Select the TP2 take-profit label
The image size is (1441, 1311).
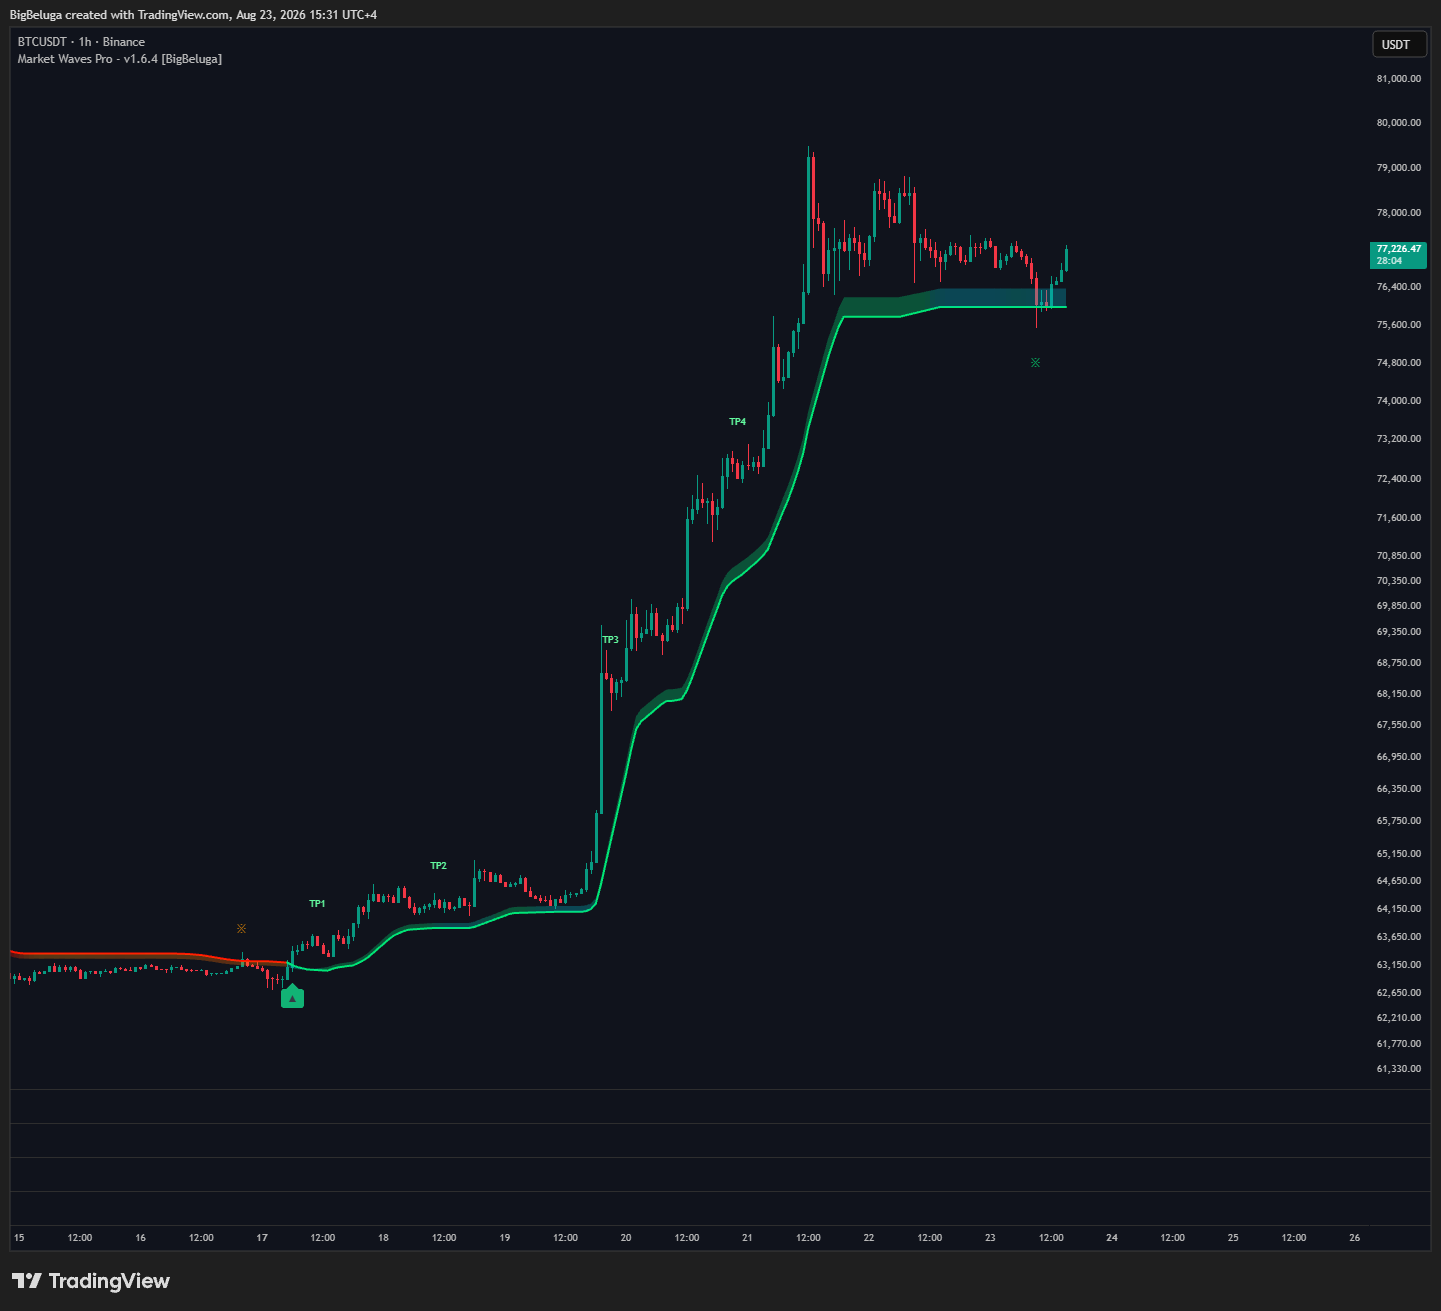(x=438, y=866)
